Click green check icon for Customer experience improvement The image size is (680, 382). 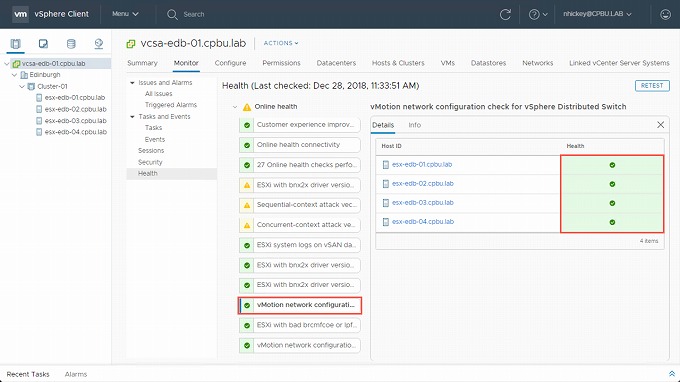pyautogui.click(x=247, y=125)
